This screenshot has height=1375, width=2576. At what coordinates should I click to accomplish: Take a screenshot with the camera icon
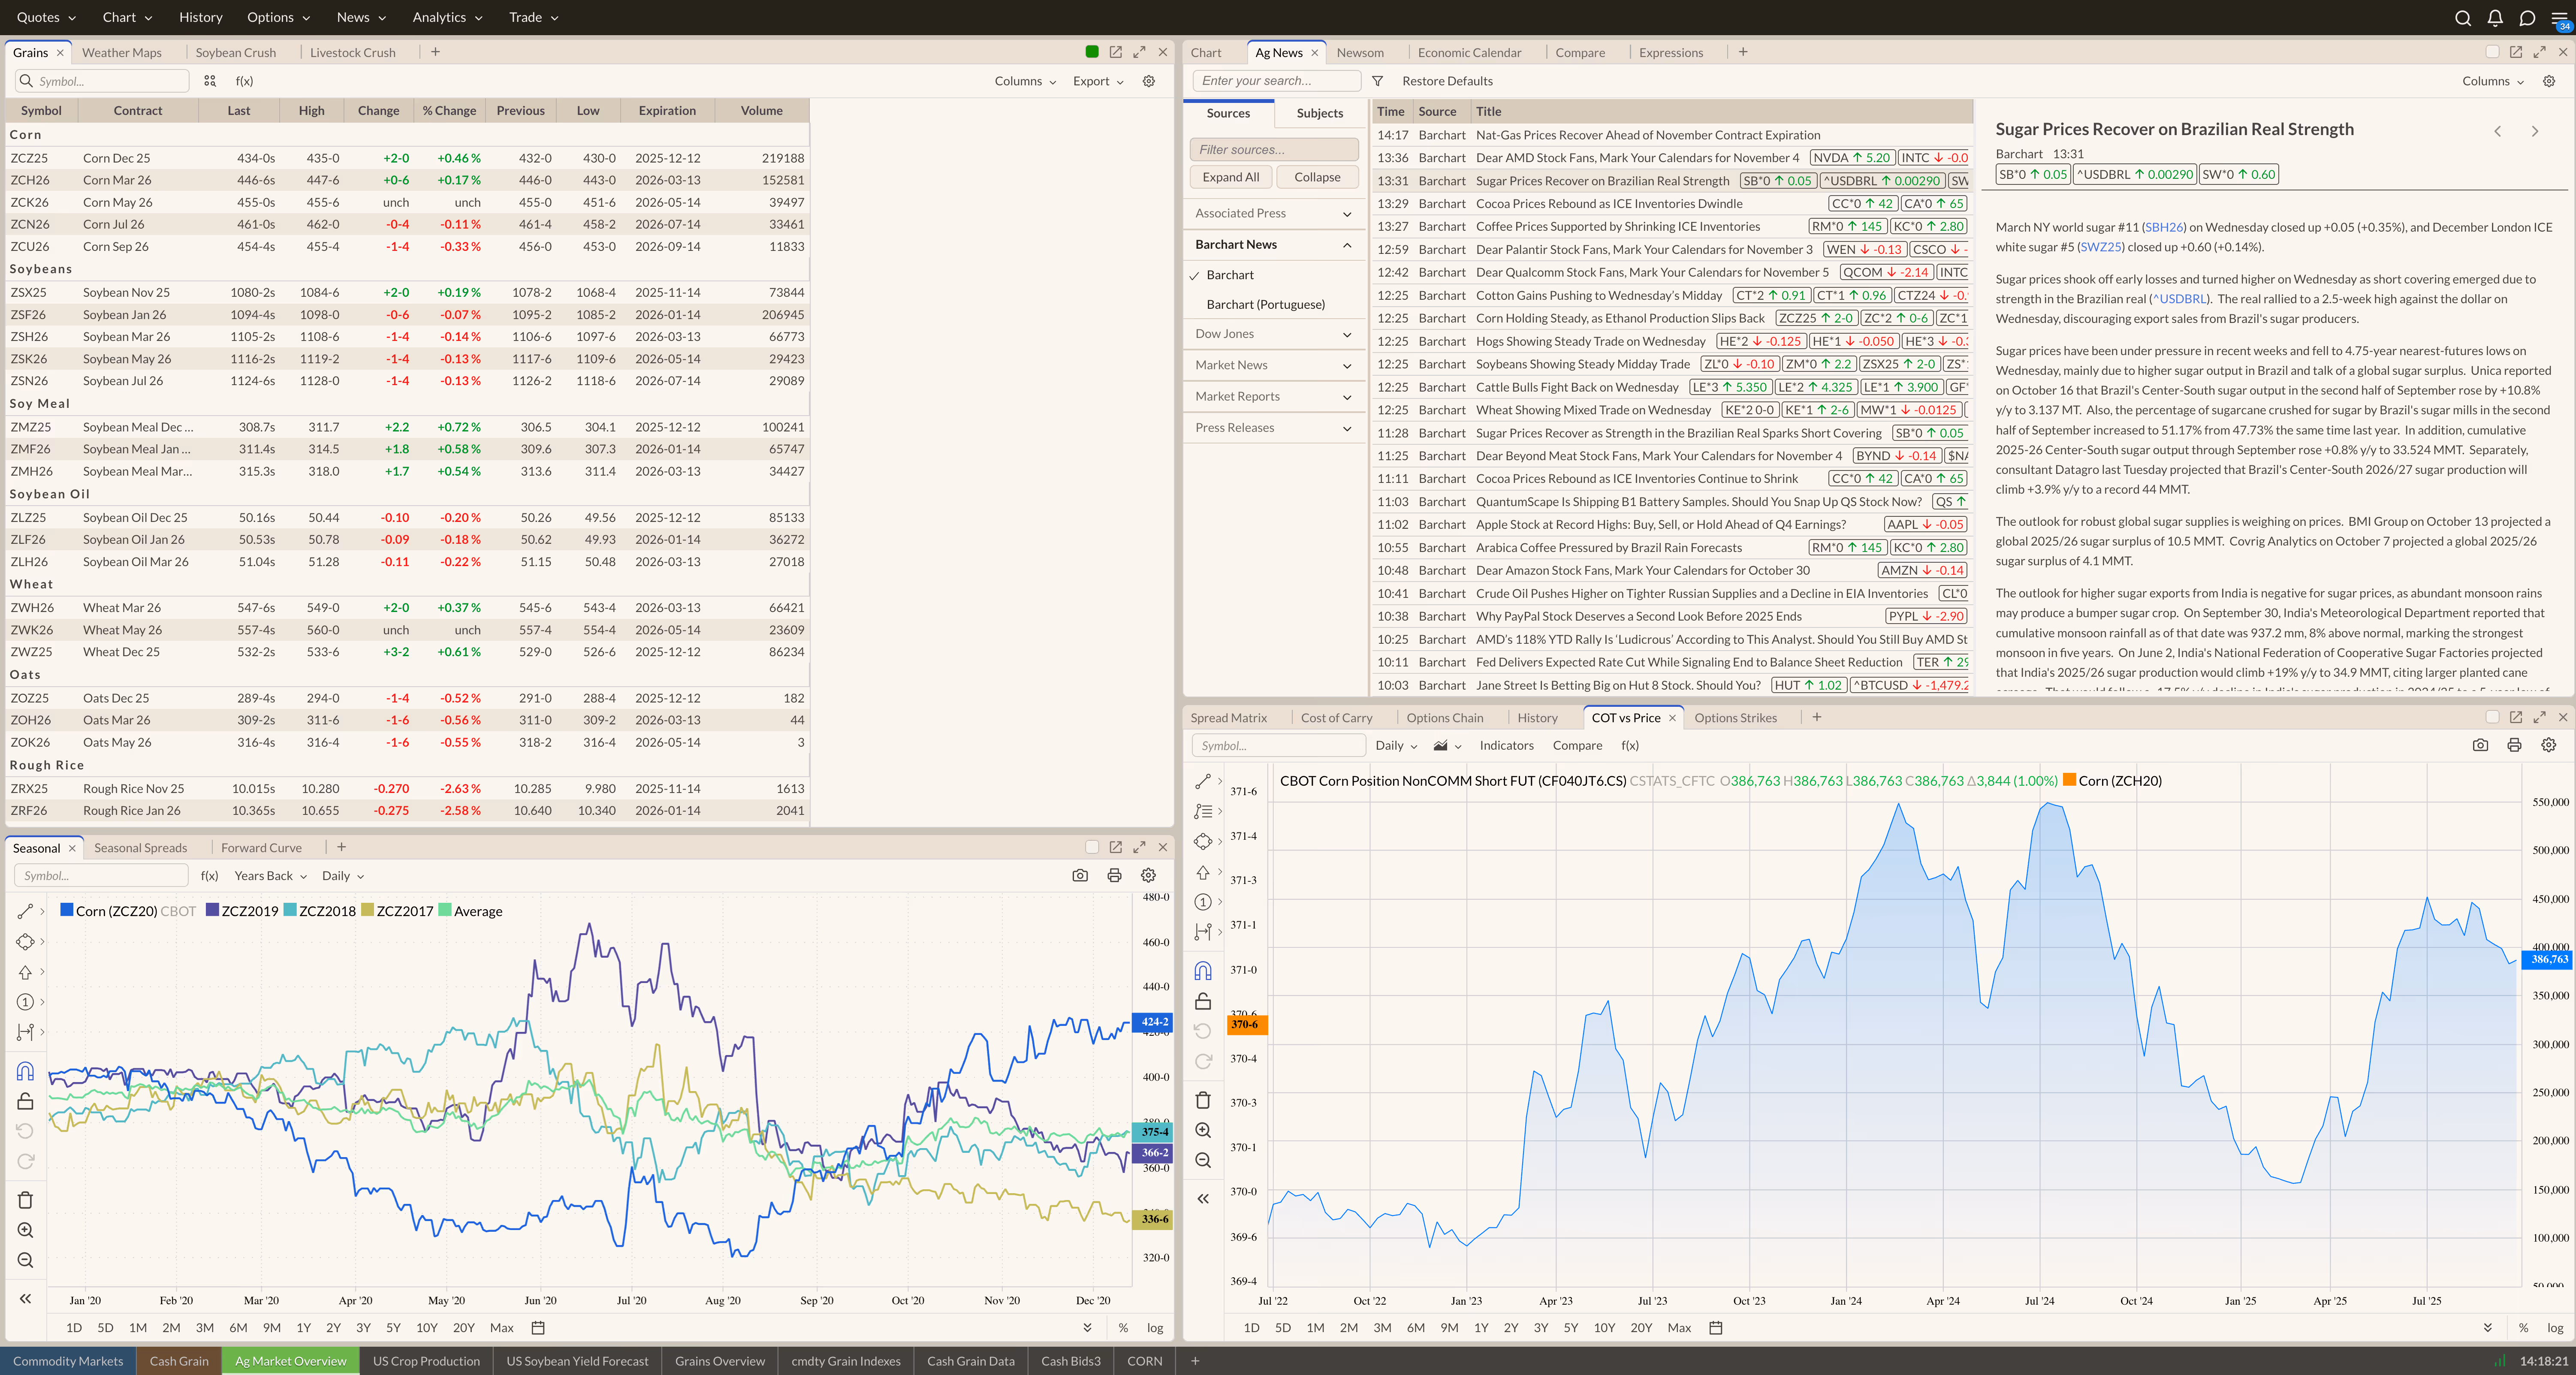(1080, 875)
